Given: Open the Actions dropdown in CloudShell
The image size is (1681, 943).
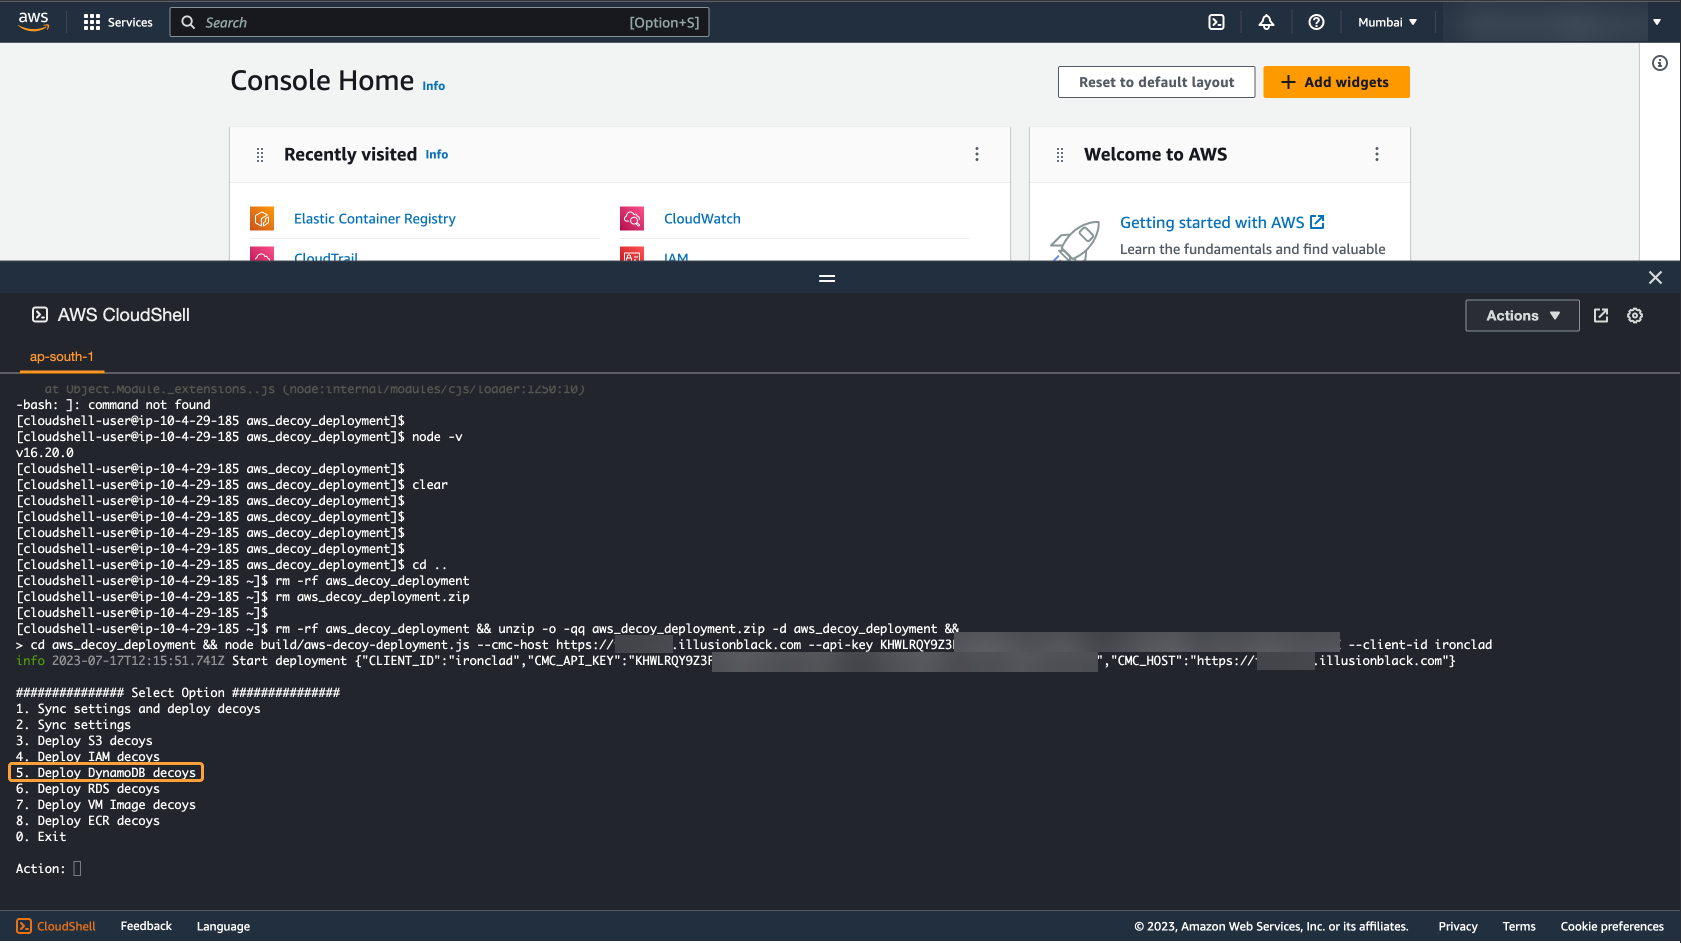Looking at the screenshot, I should point(1521,315).
